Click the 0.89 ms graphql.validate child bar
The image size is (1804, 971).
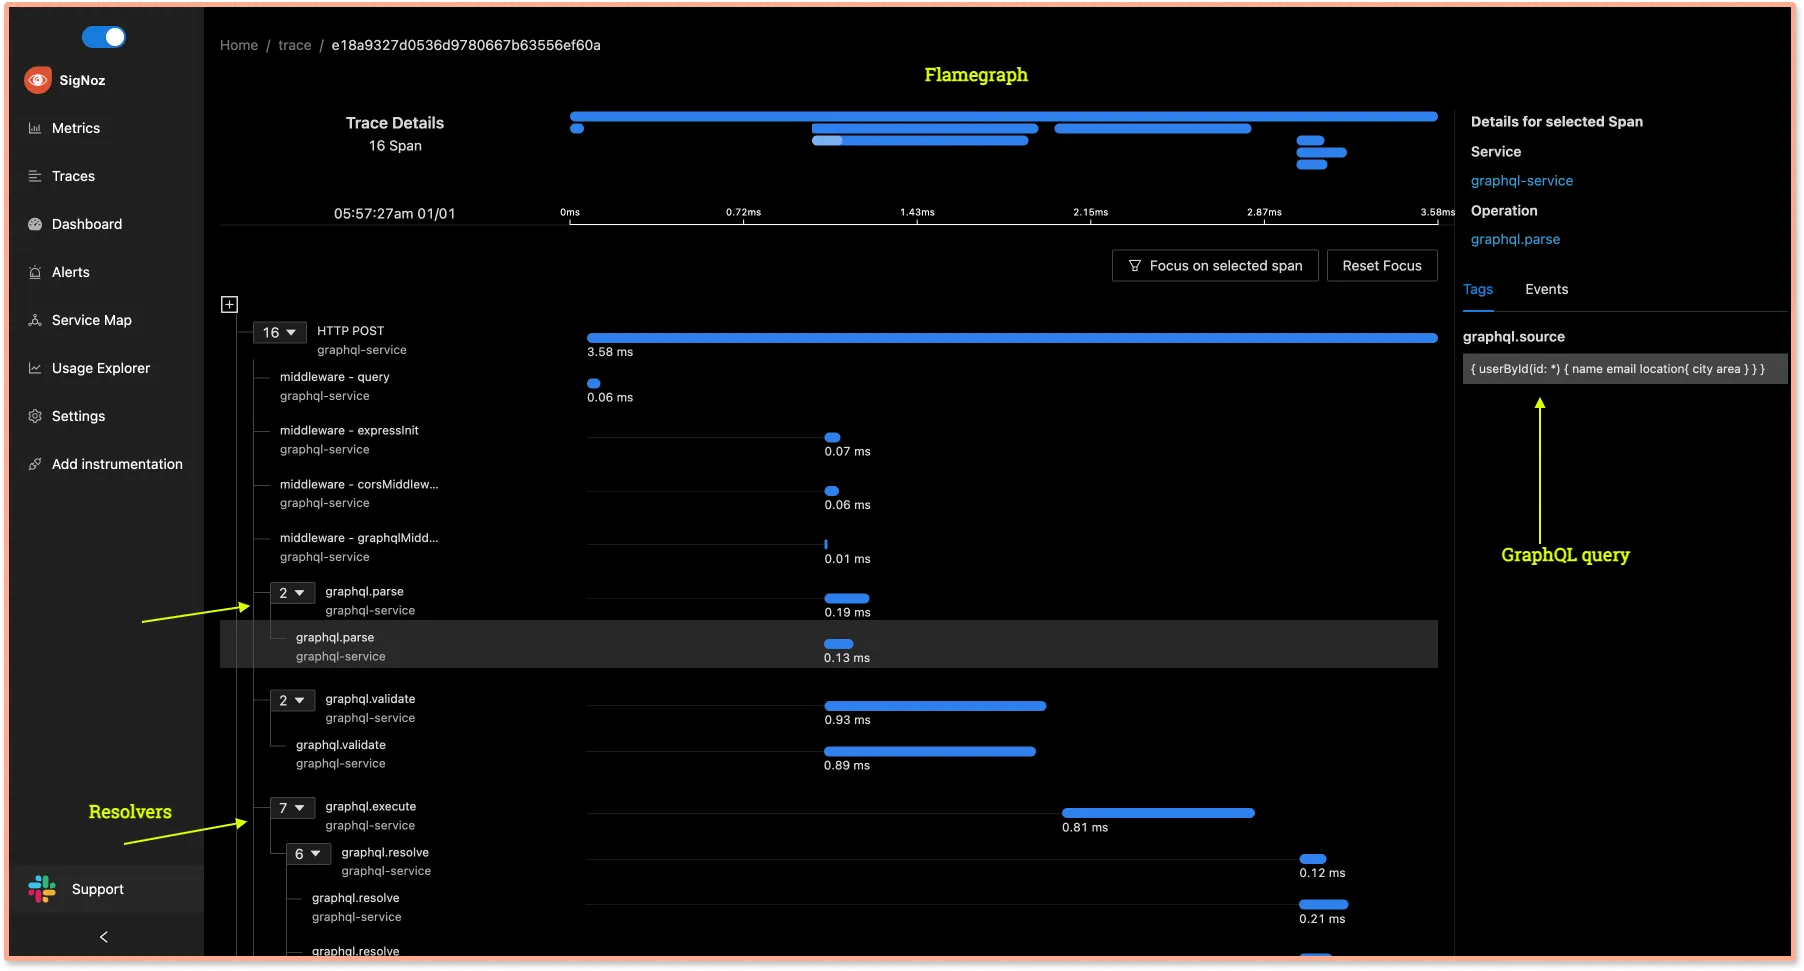click(x=930, y=751)
